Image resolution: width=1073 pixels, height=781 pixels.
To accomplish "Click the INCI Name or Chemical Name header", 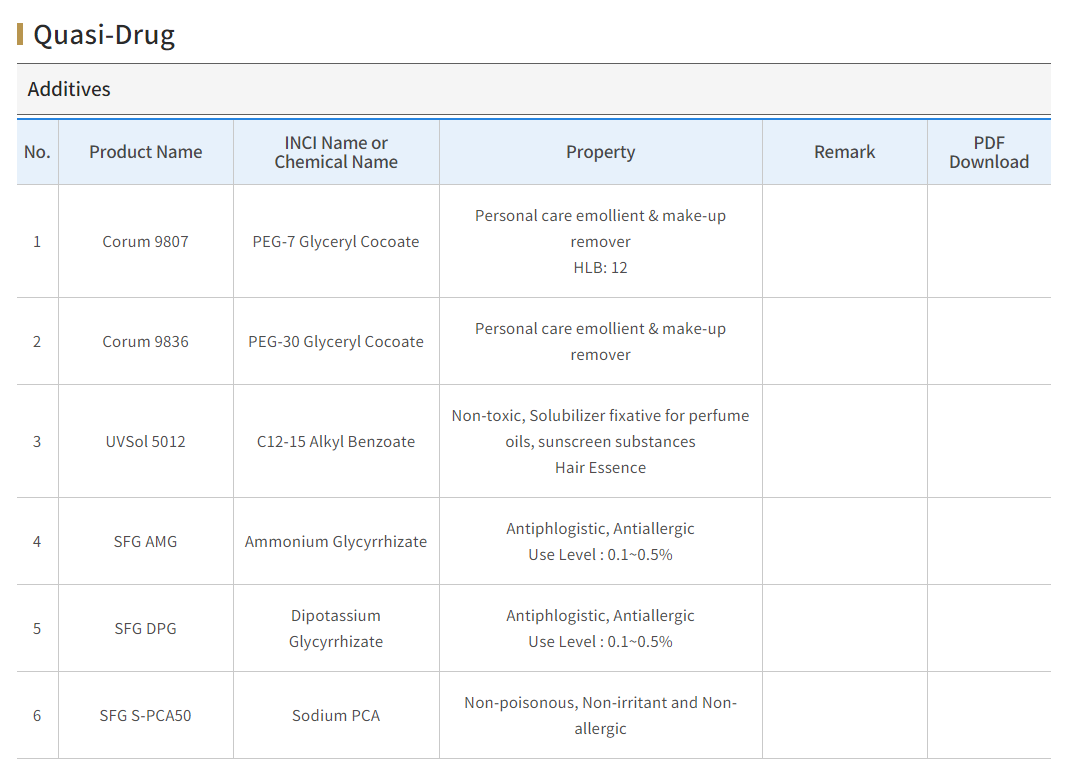I will coord(336,152).
